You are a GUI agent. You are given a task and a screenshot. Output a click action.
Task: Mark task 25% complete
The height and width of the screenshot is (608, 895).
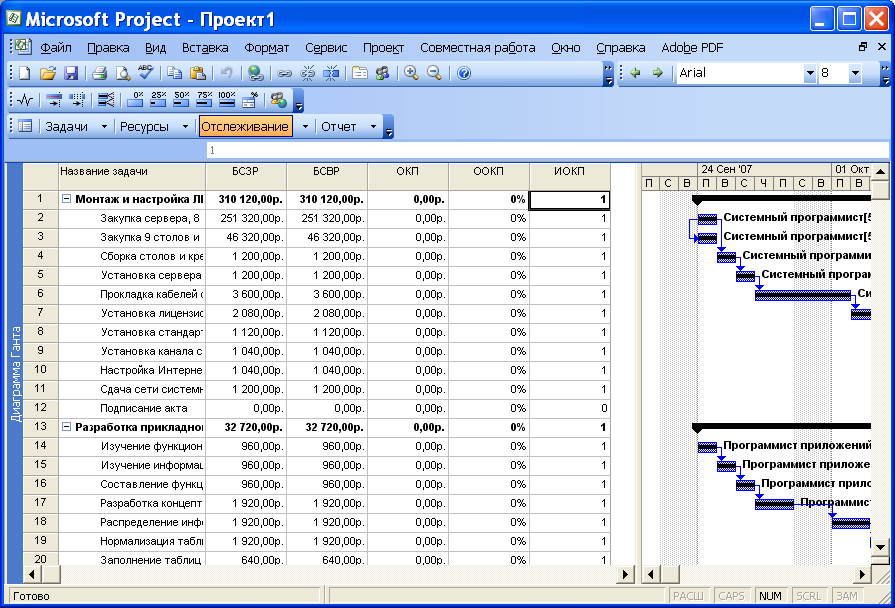point(158,100)
